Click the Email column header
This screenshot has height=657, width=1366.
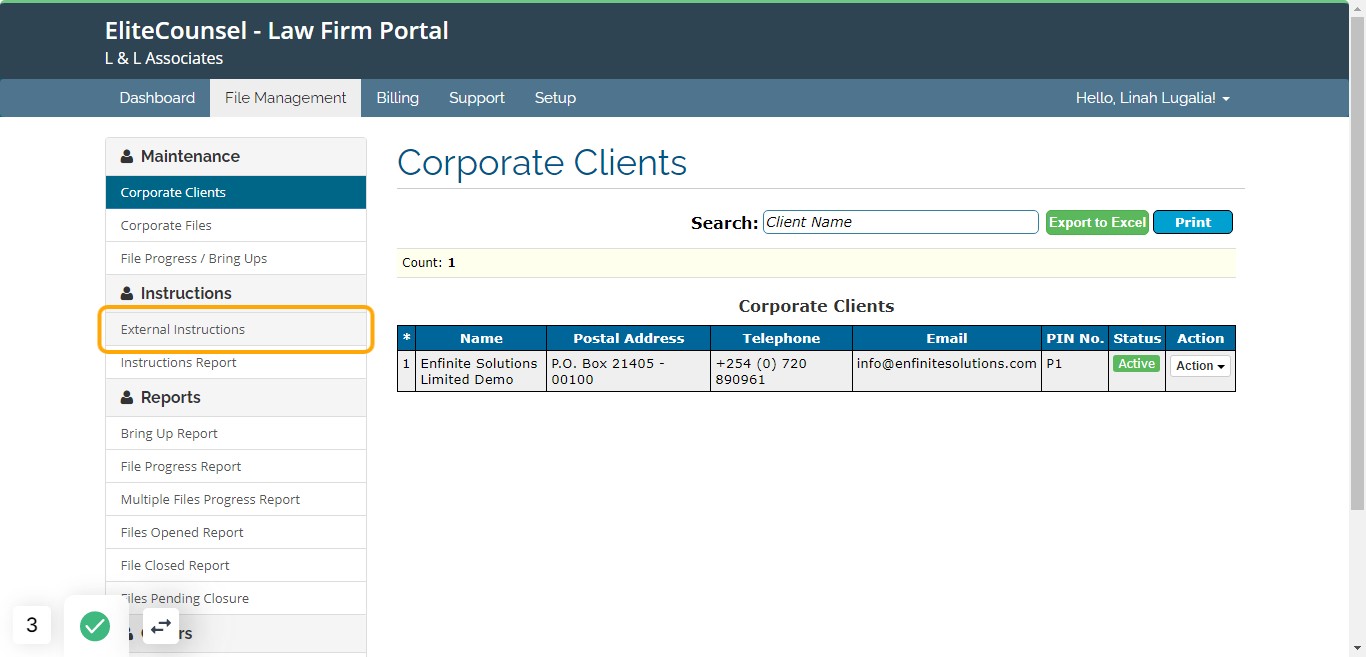947,338
